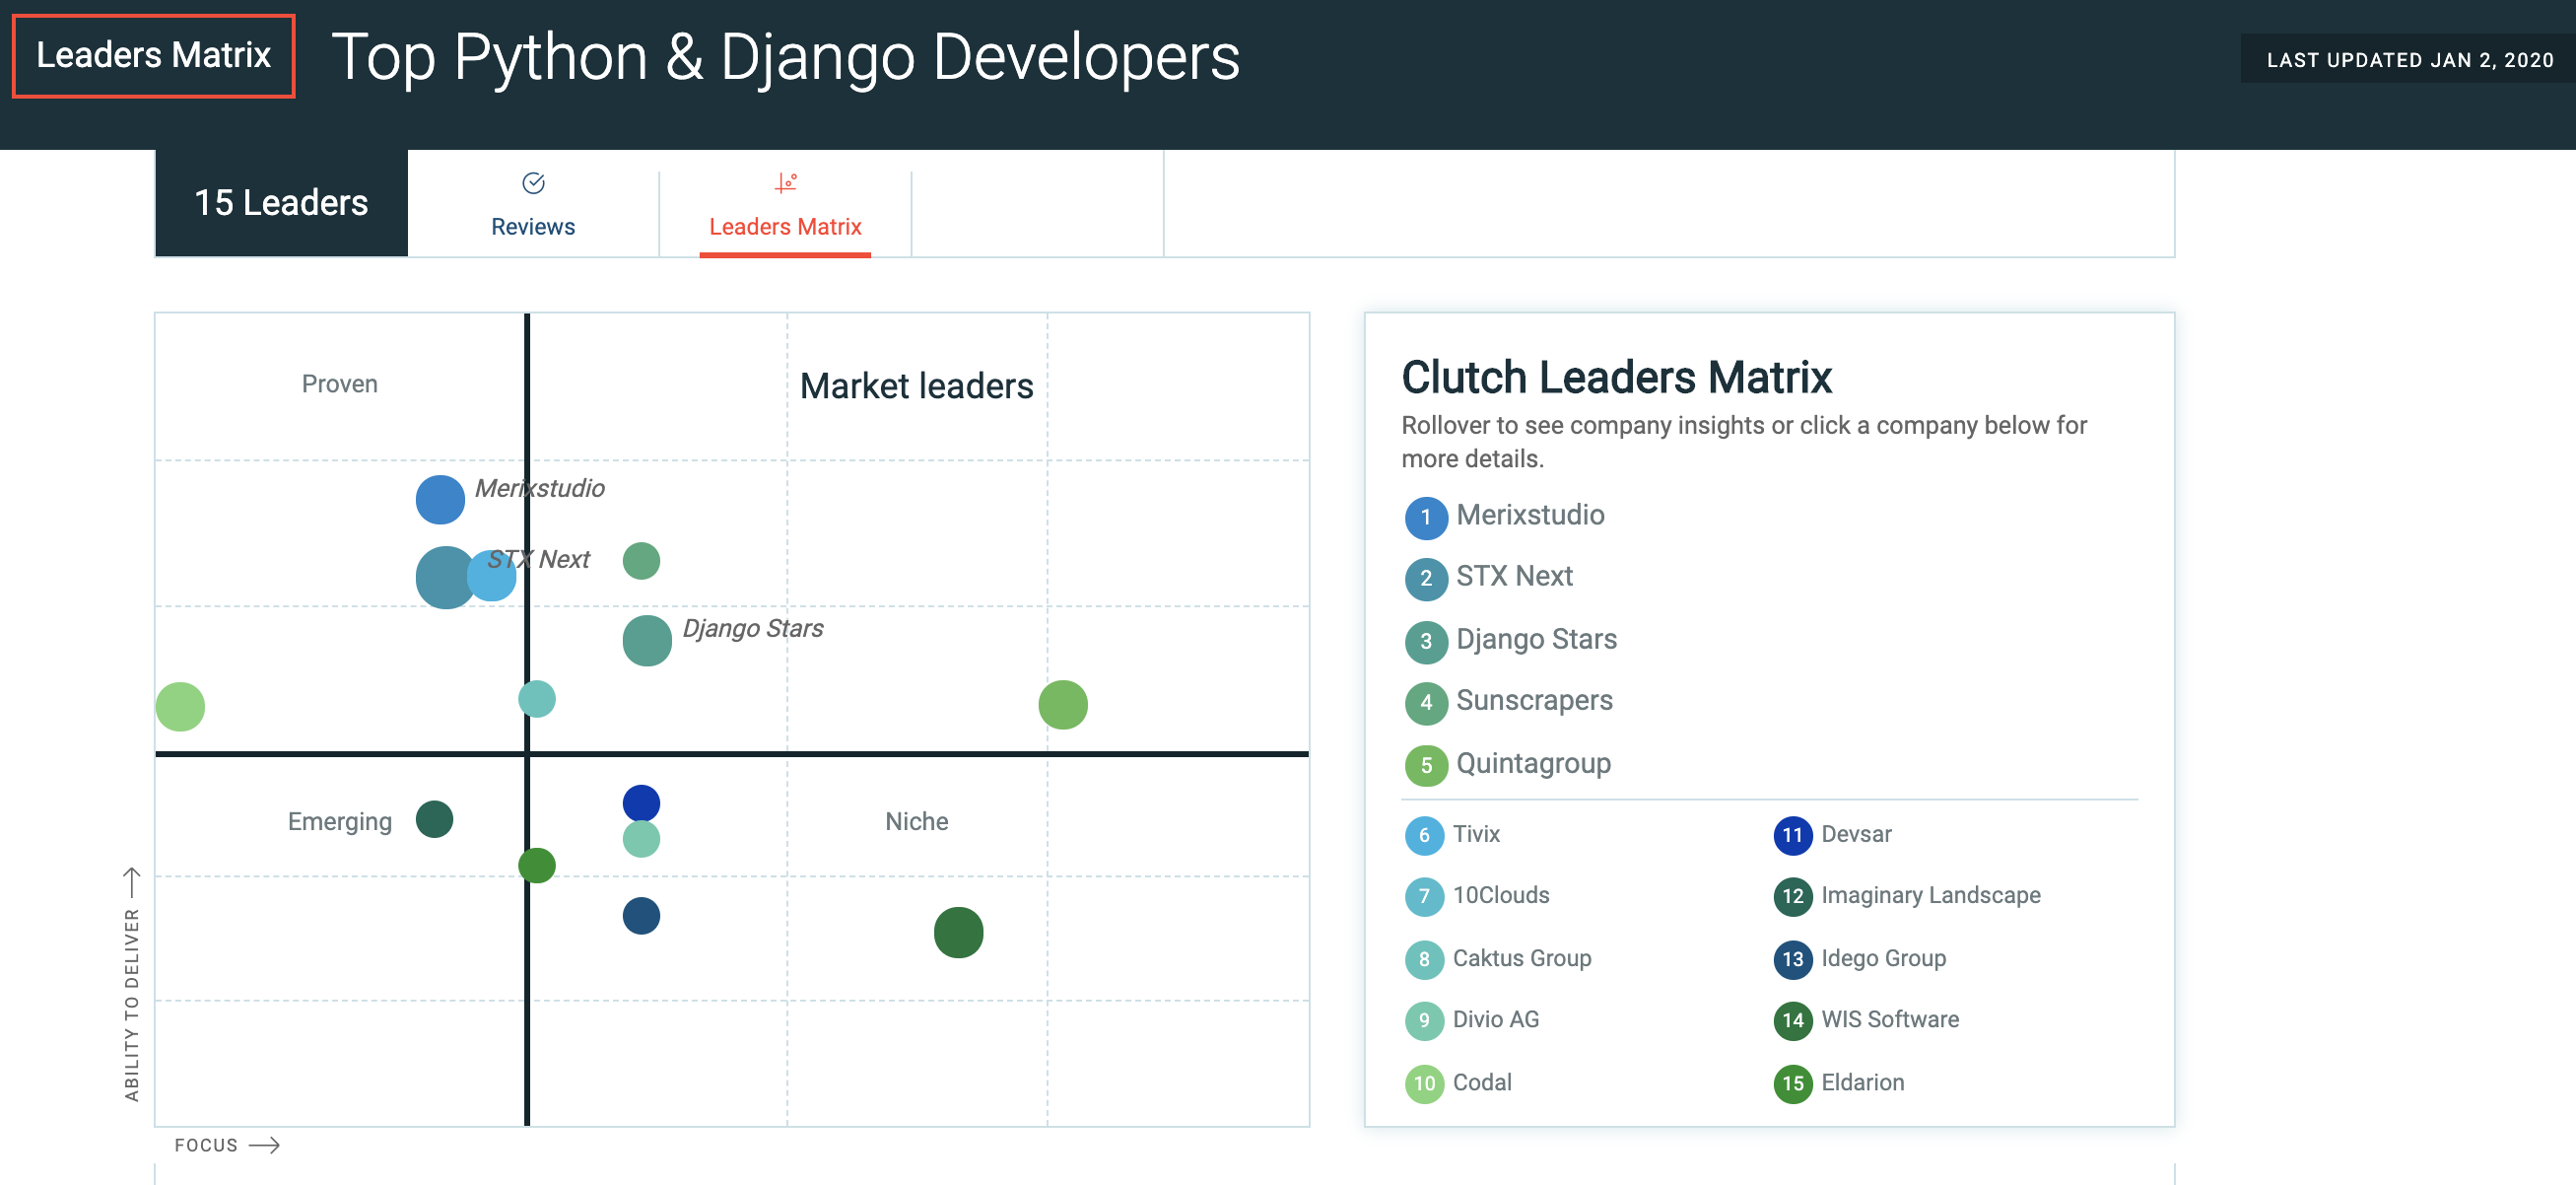Viewport: 2576px width, 1185px height.
Task: Click the dark green bubble in the Niche quadrant
Action: click(x=958, y=932)
